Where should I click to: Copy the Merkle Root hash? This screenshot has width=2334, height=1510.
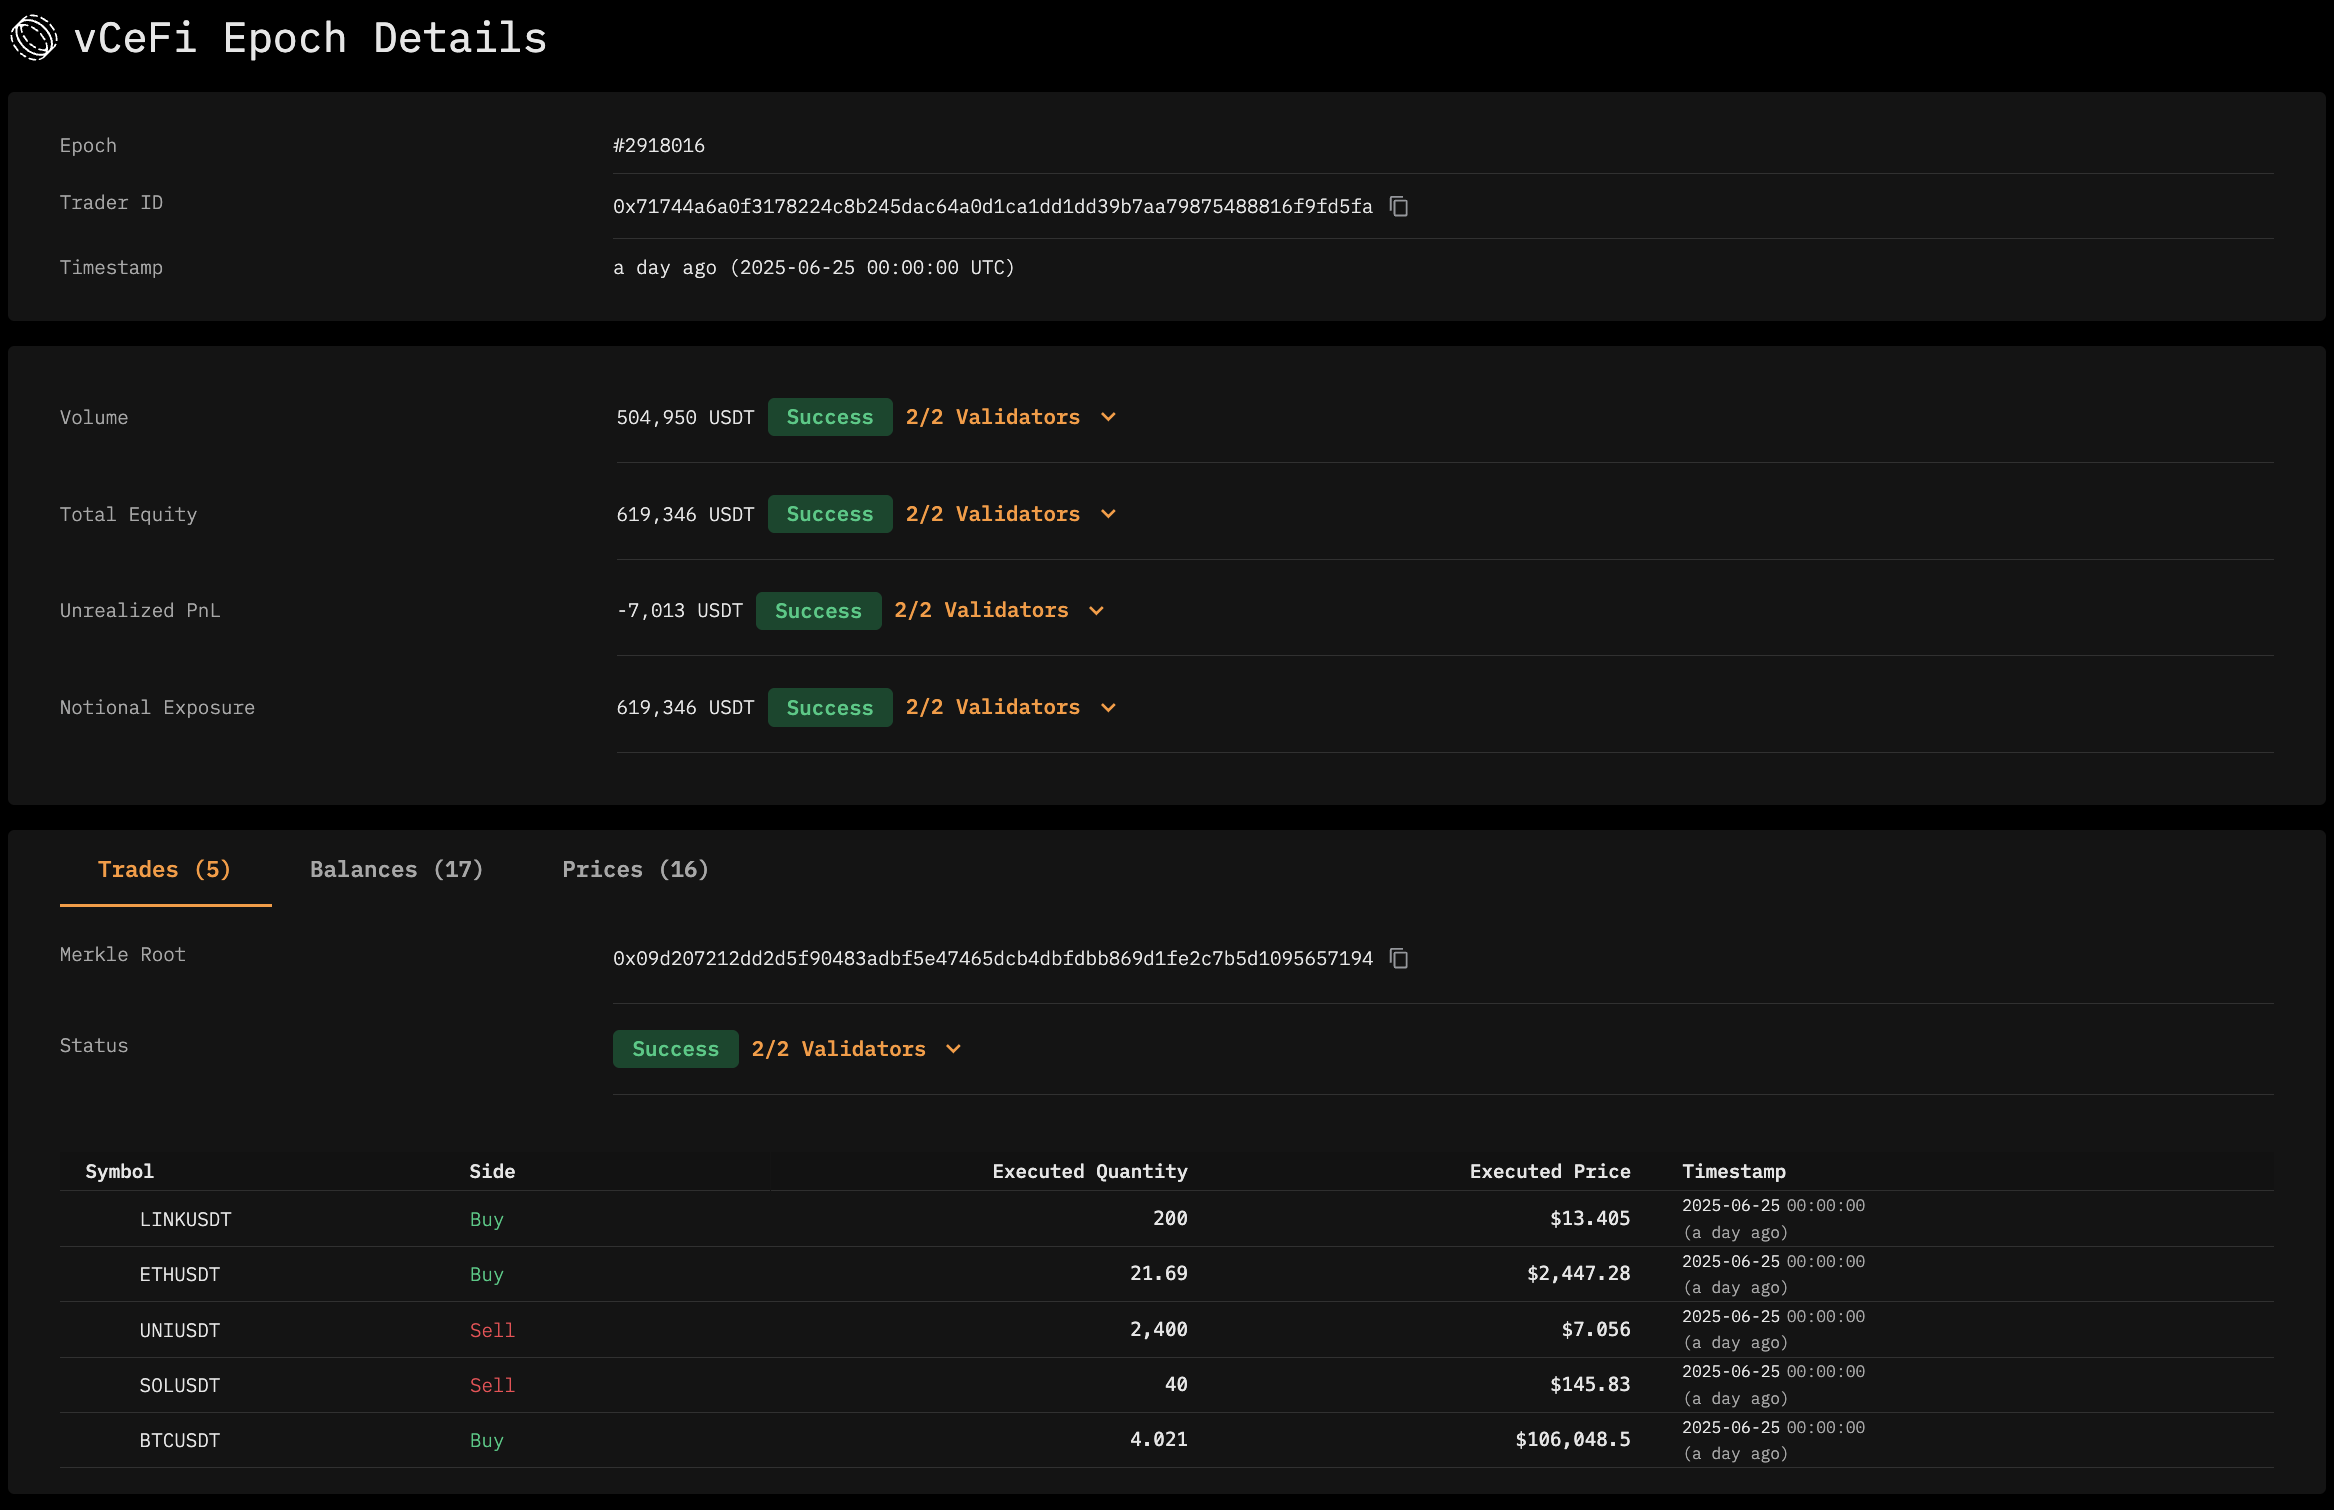[x=1399, y=959]
